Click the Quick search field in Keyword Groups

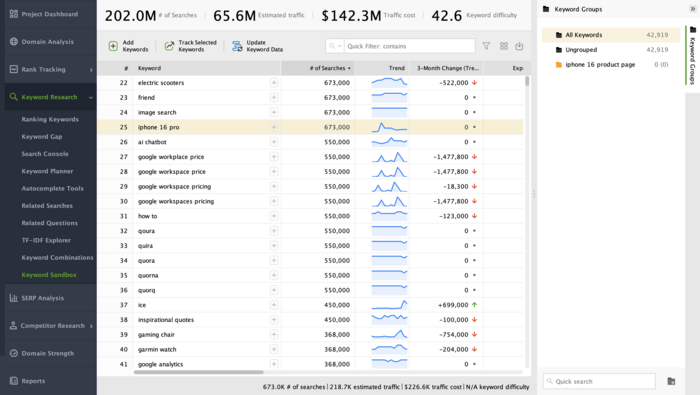[x=599, y=381]
